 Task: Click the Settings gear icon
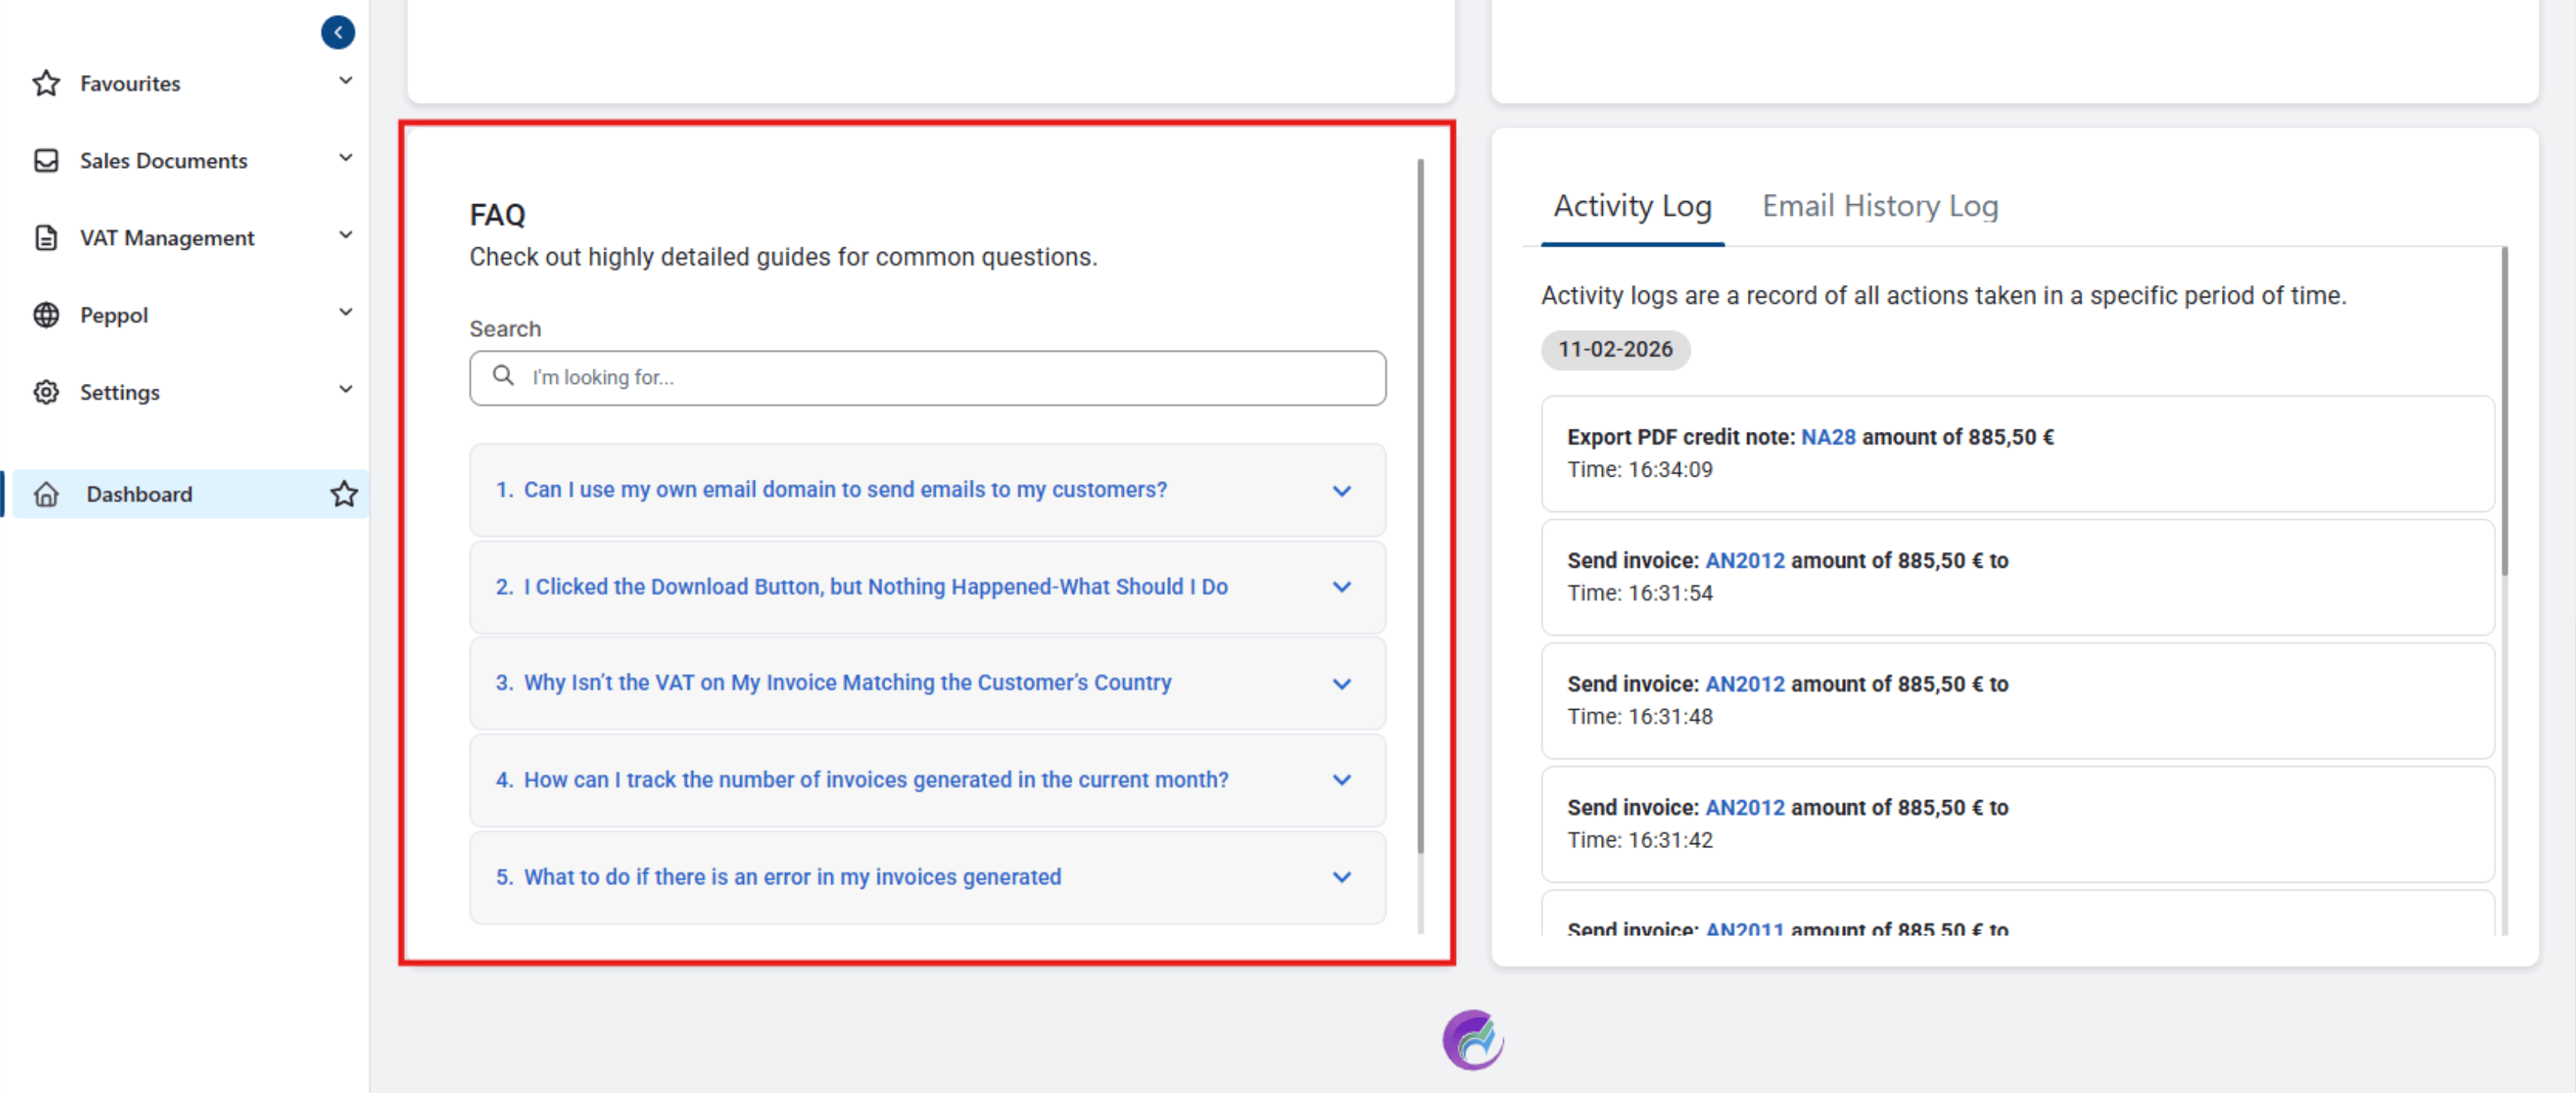tap(46, 392)
